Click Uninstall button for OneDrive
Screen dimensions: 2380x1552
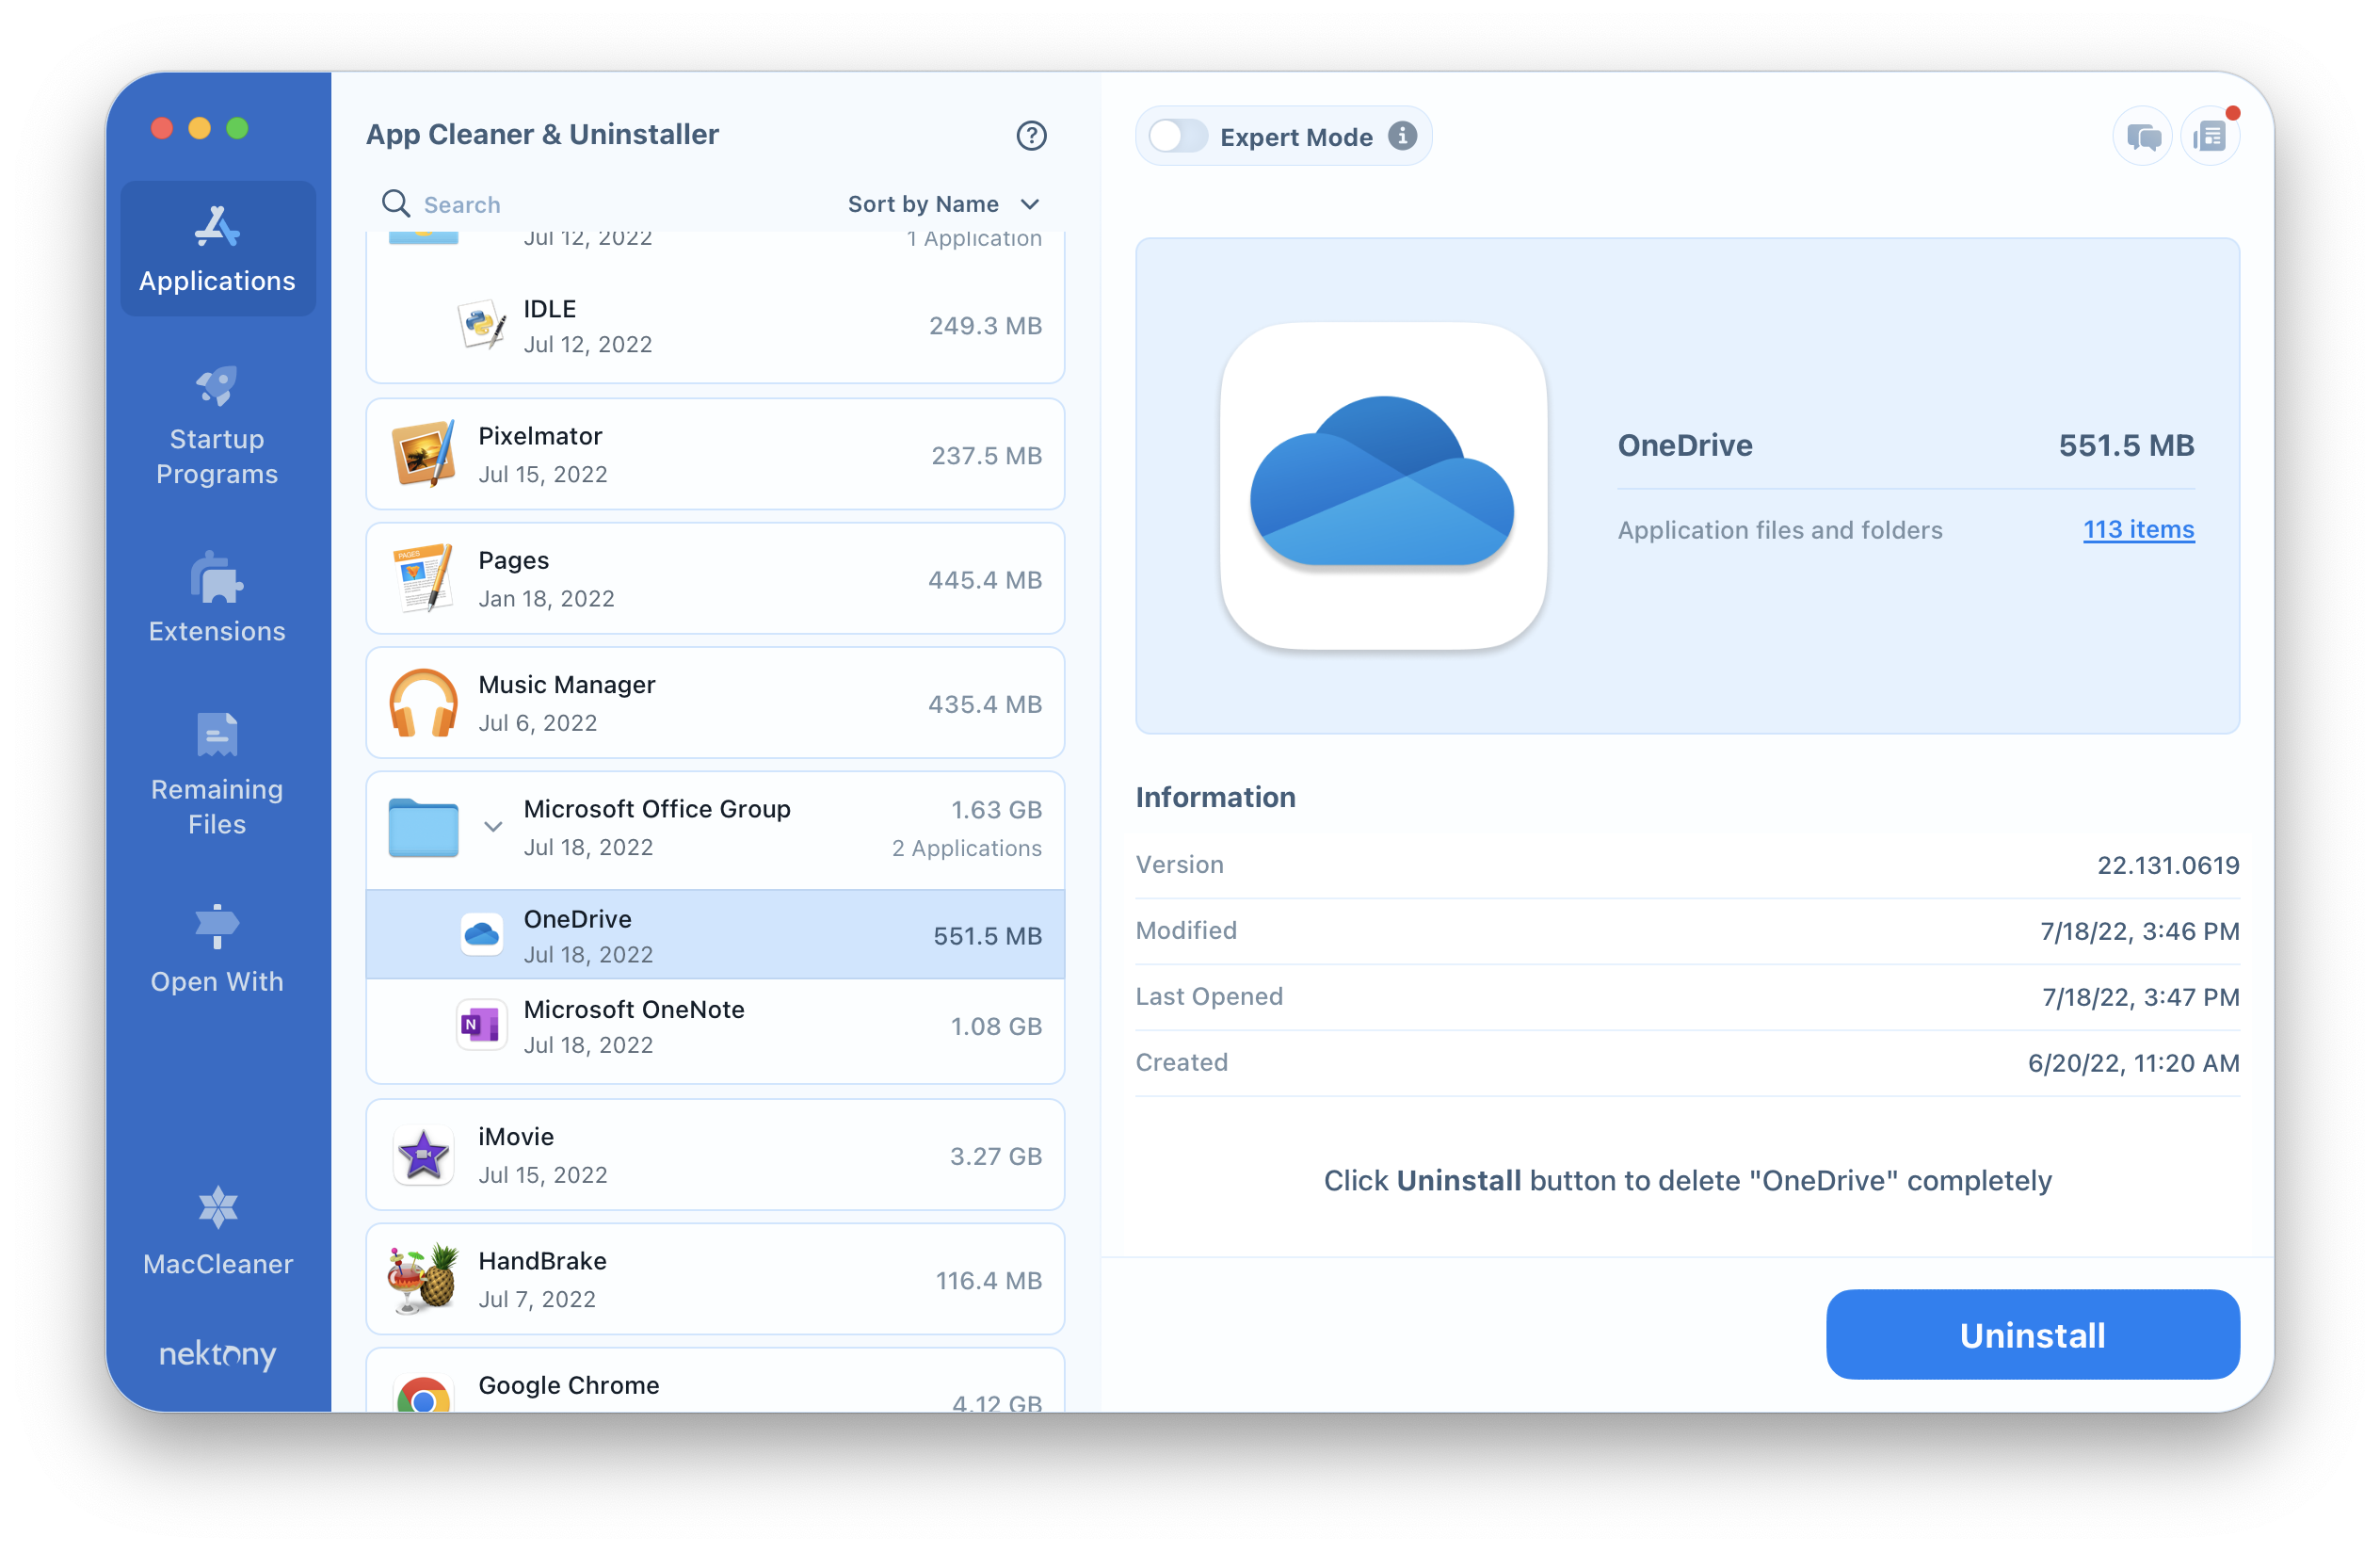(x=2032, y=1335)
